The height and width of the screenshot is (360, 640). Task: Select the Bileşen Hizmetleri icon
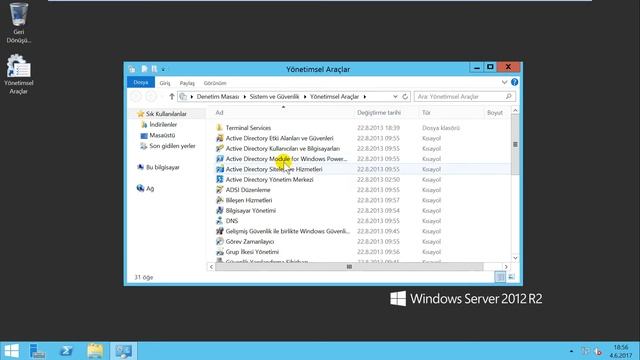point(219,200)
